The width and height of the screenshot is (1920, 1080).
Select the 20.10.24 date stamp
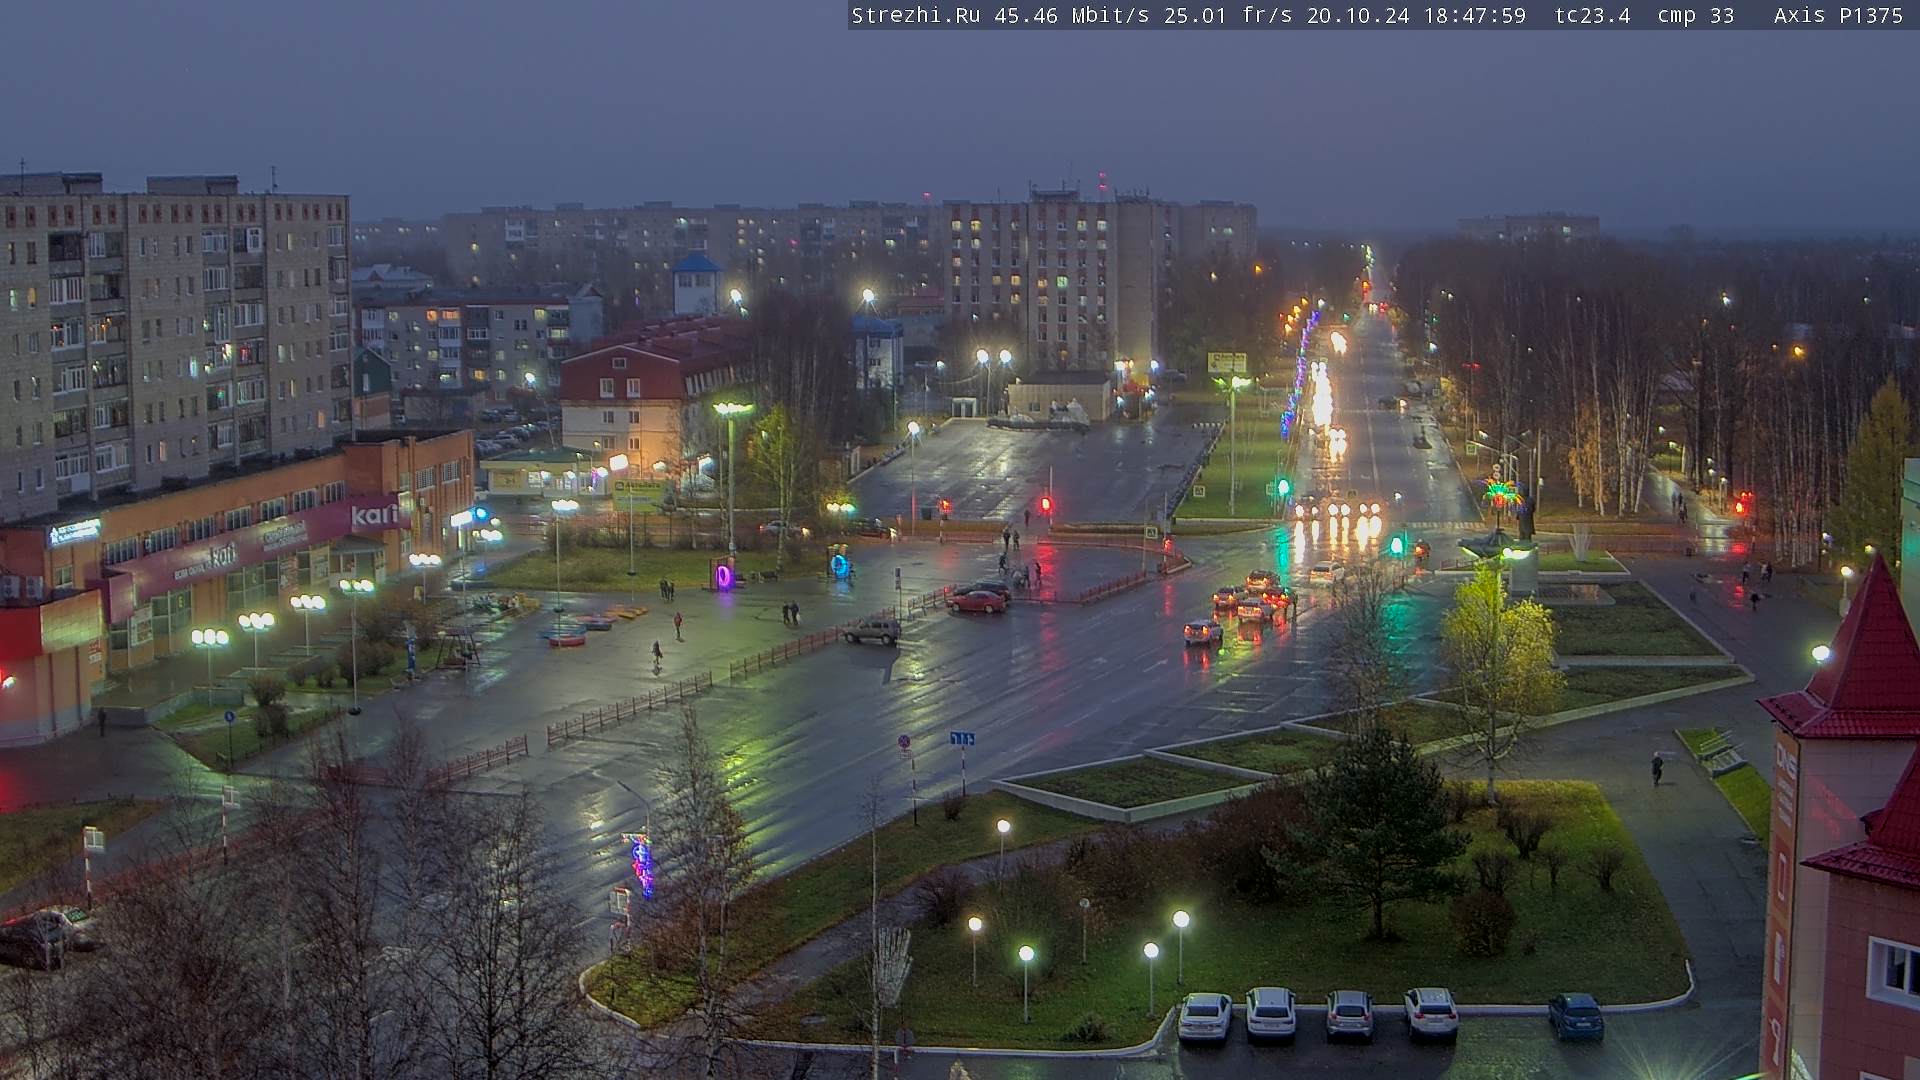point(1358,15)
